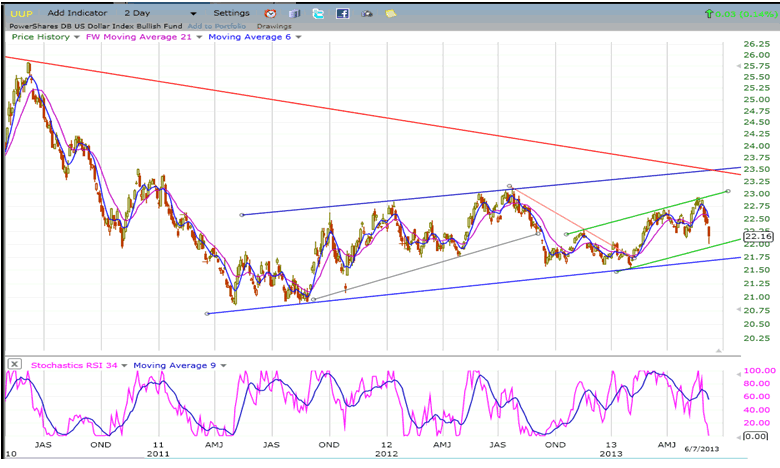Share chart via Facebook icon
780x468 pixels.
click(342, 14)
